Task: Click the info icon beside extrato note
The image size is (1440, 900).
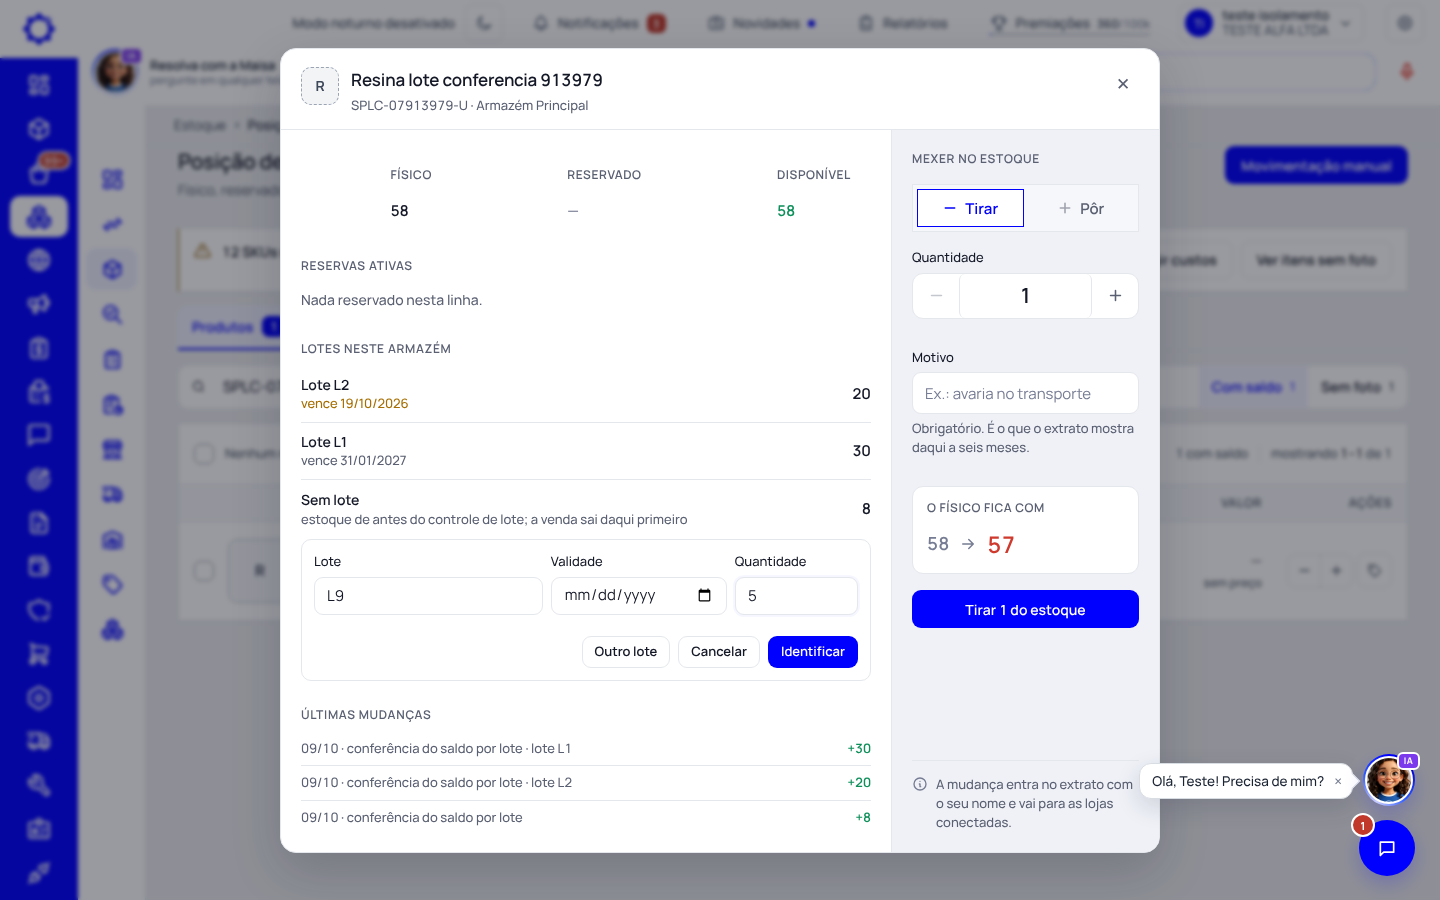Action: pyautogui.click(x=920, y=784)
